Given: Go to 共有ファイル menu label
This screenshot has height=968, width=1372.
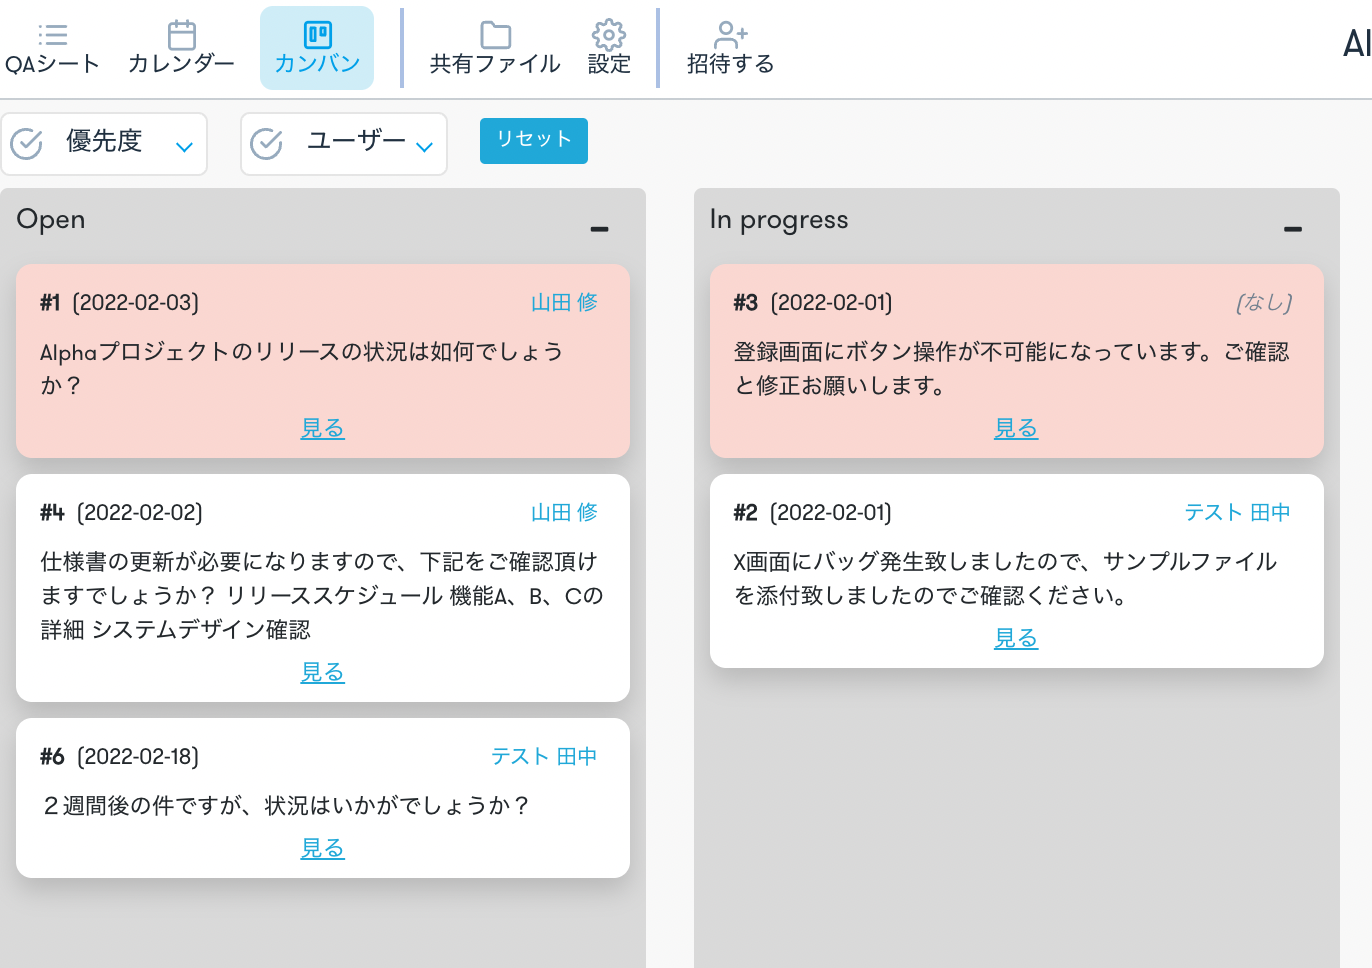Looking at the screenshot, I should pyautogui.click(x=495, y=64).
